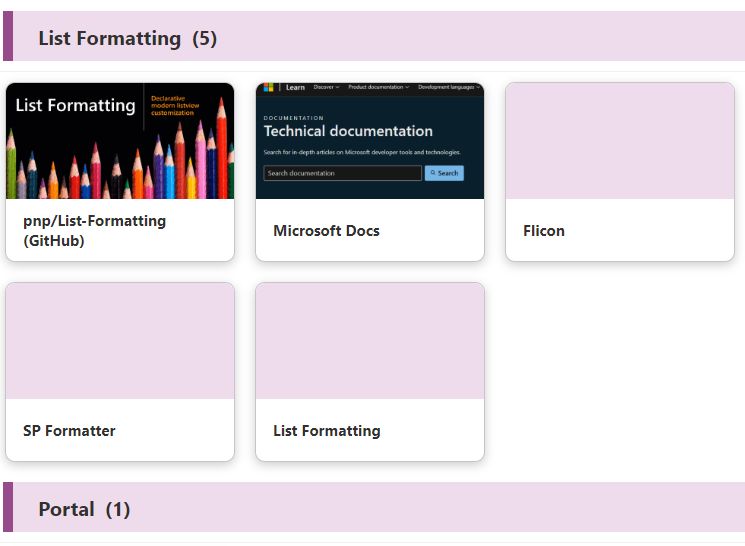This screenshot has width=745, height=546.
Task: Click the Search documentation field in thumbnail
Action: point(343,173)
